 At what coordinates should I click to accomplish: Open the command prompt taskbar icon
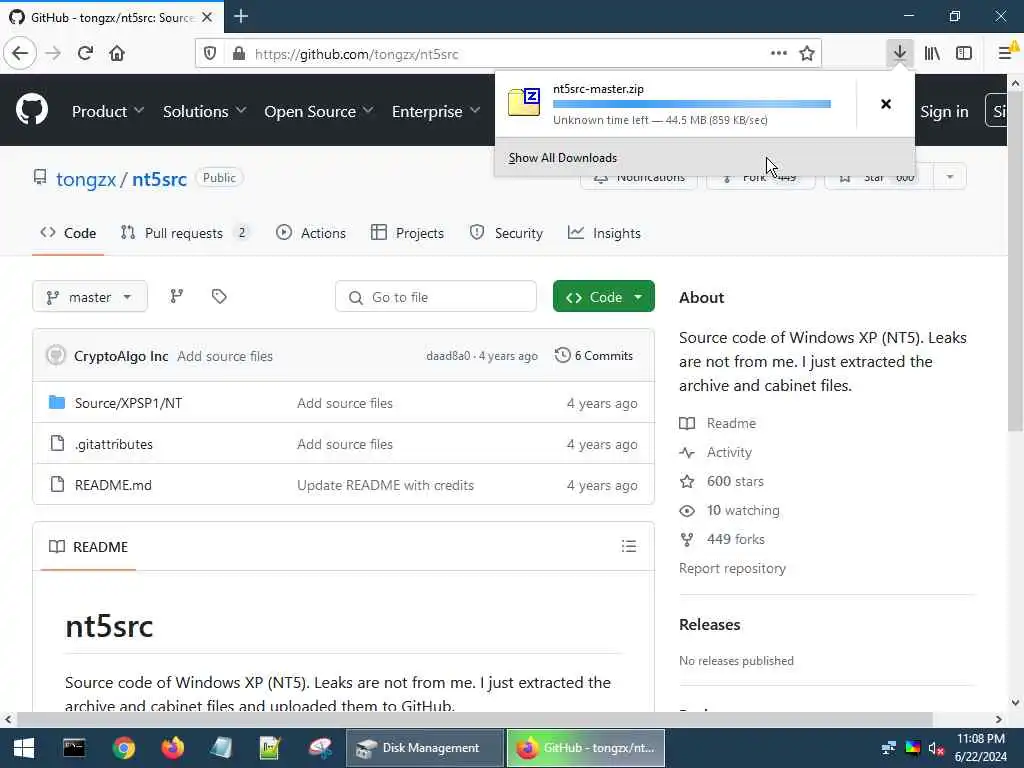[74, 748]
